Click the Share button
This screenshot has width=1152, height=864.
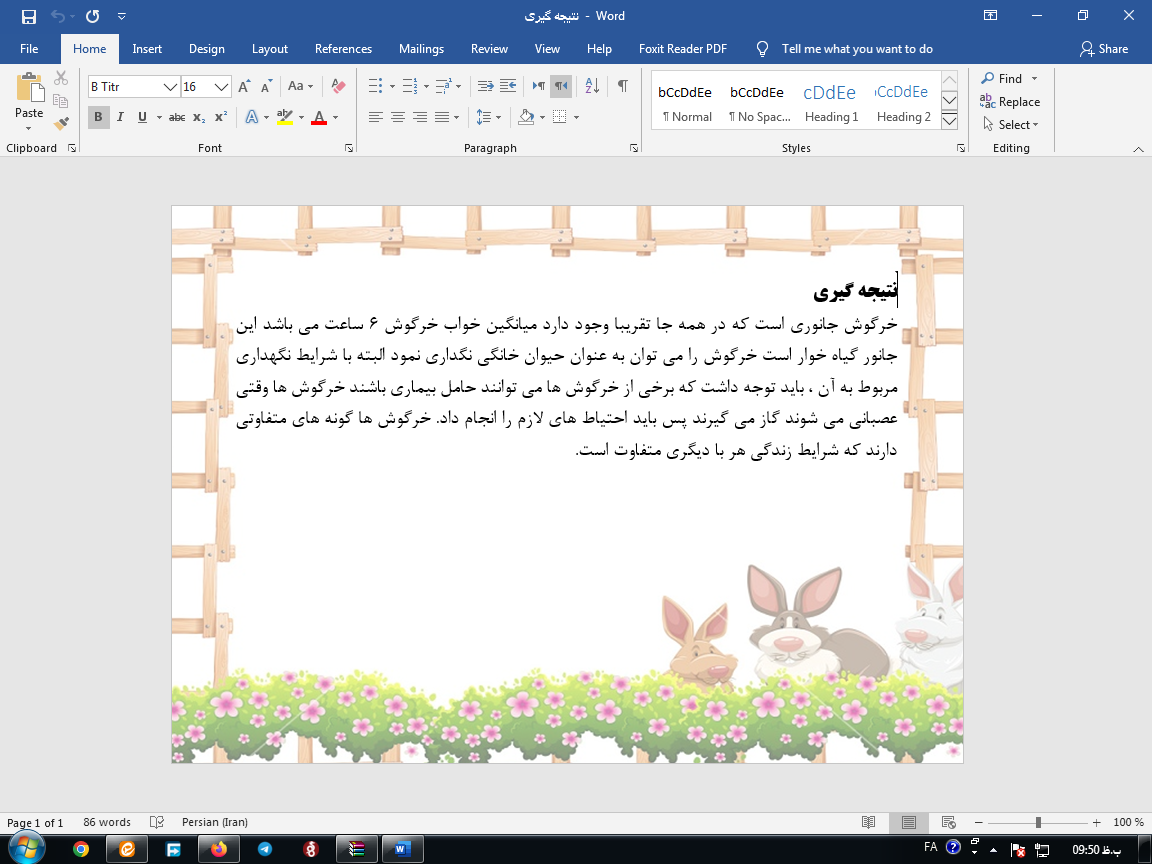click(x=1104, y=49)
